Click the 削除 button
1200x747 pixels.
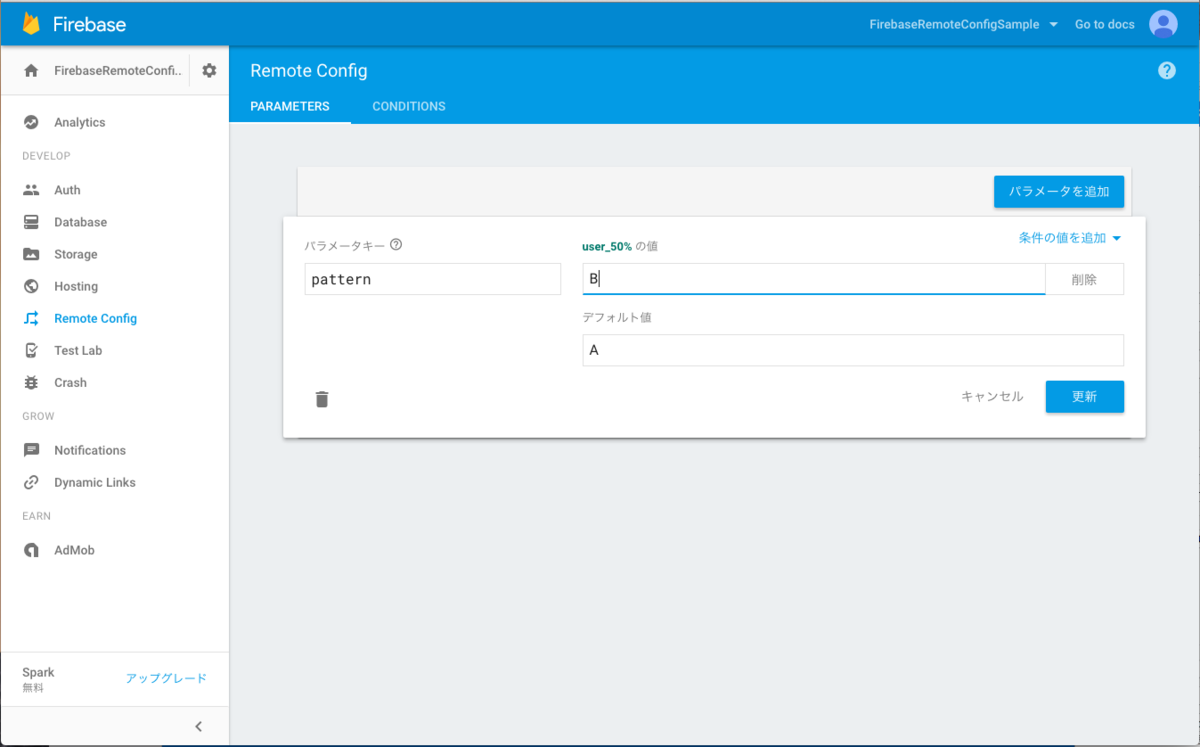pyautogui.click(x=1084, y=279)
